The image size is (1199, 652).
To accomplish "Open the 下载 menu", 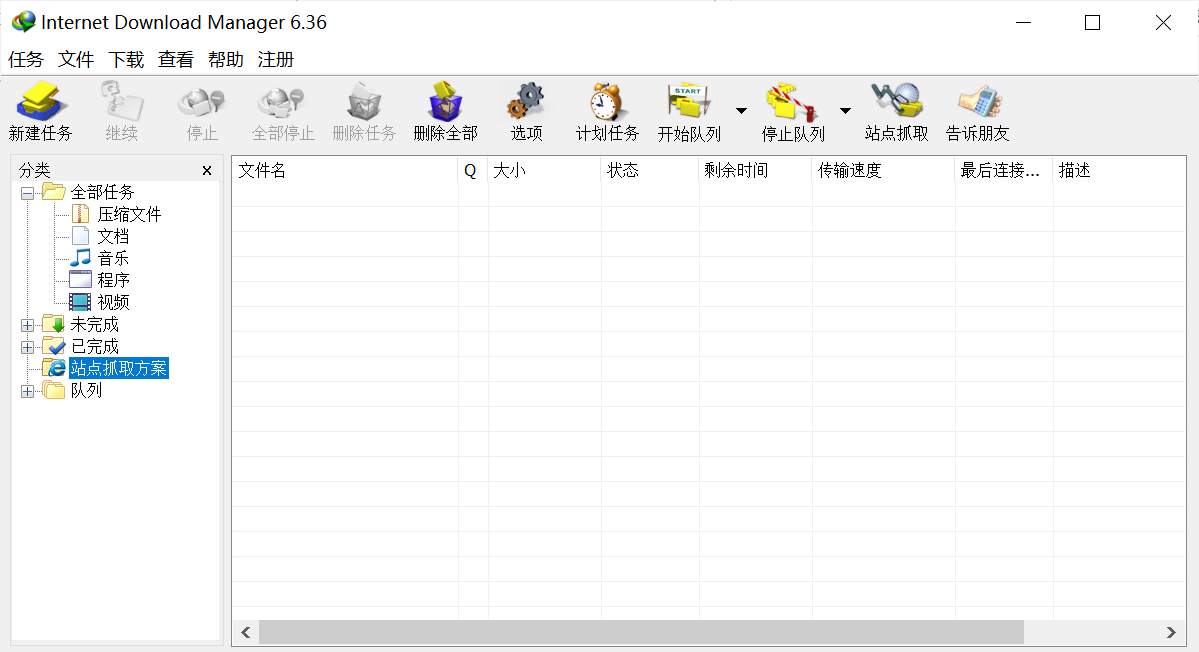I will 126,60.
